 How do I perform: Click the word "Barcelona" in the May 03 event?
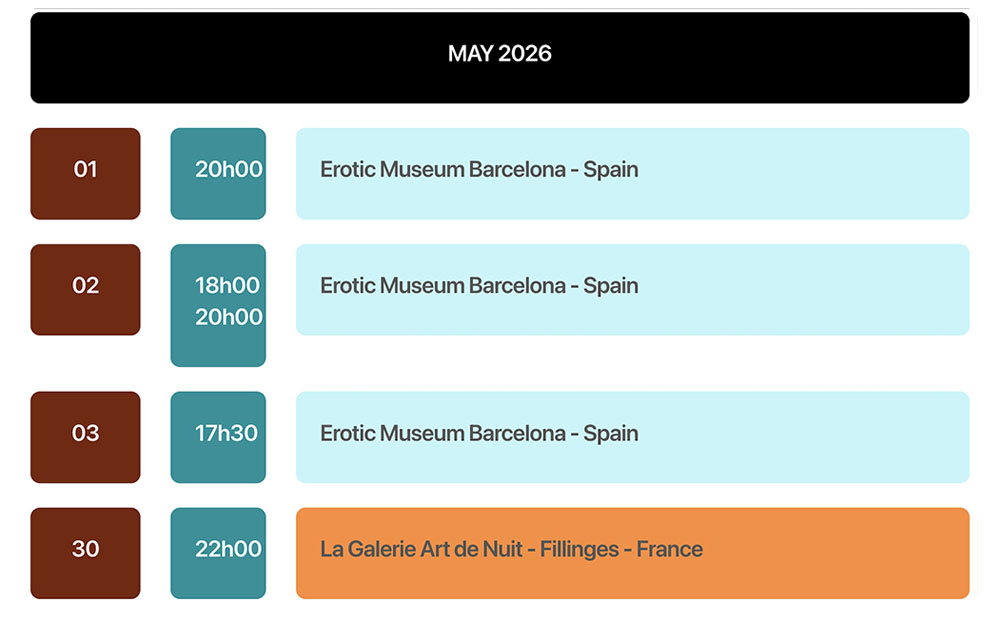coord(517,434)
